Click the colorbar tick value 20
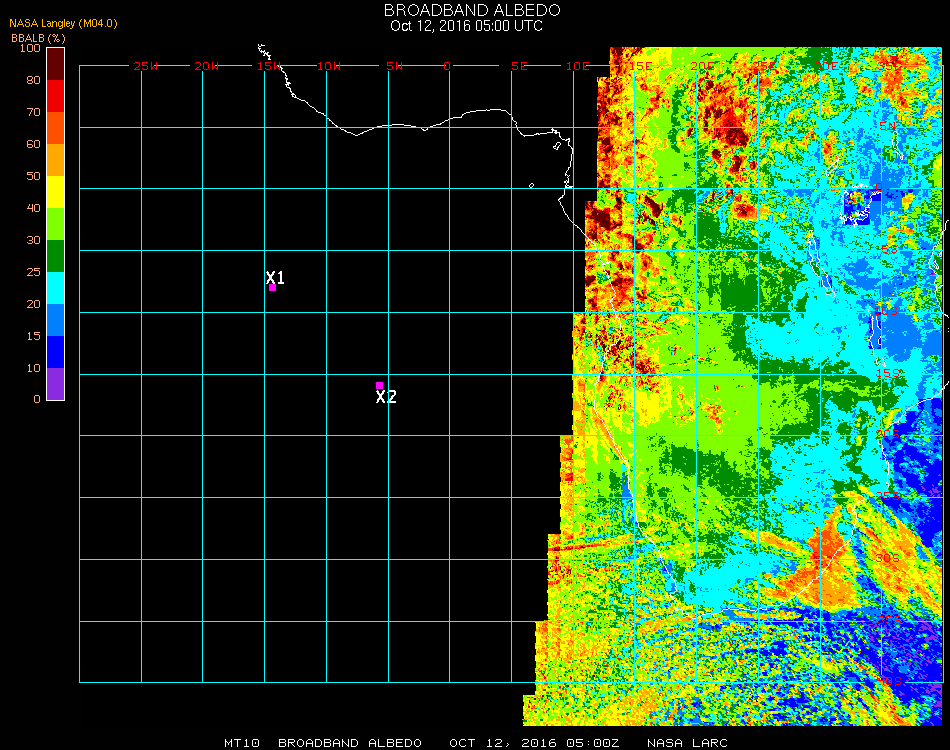Image resolution: width=950 pixels, height=750 pixels. click(34, 305)
